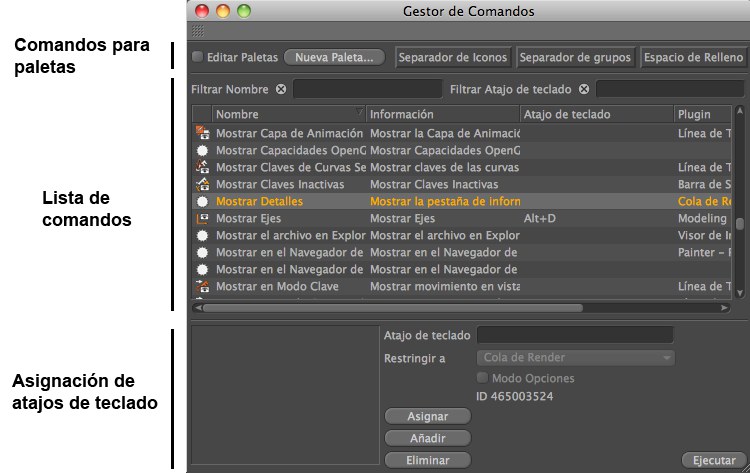Click the Información column header
The height and width of the screenshot is (473, 750).
click(443, 115)
